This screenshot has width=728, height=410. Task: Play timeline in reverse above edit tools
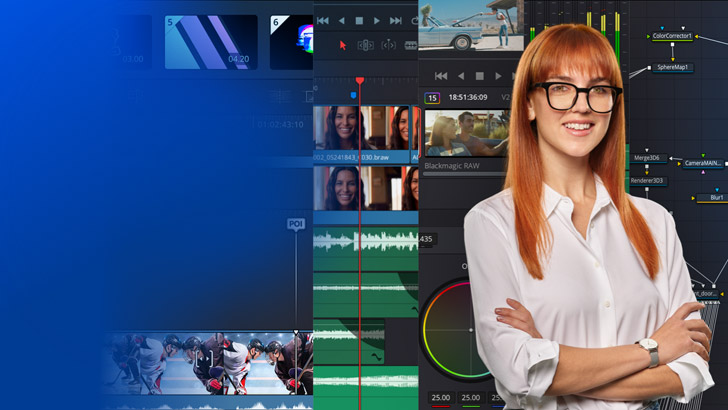pyautogui.click(x=341, y=20)
